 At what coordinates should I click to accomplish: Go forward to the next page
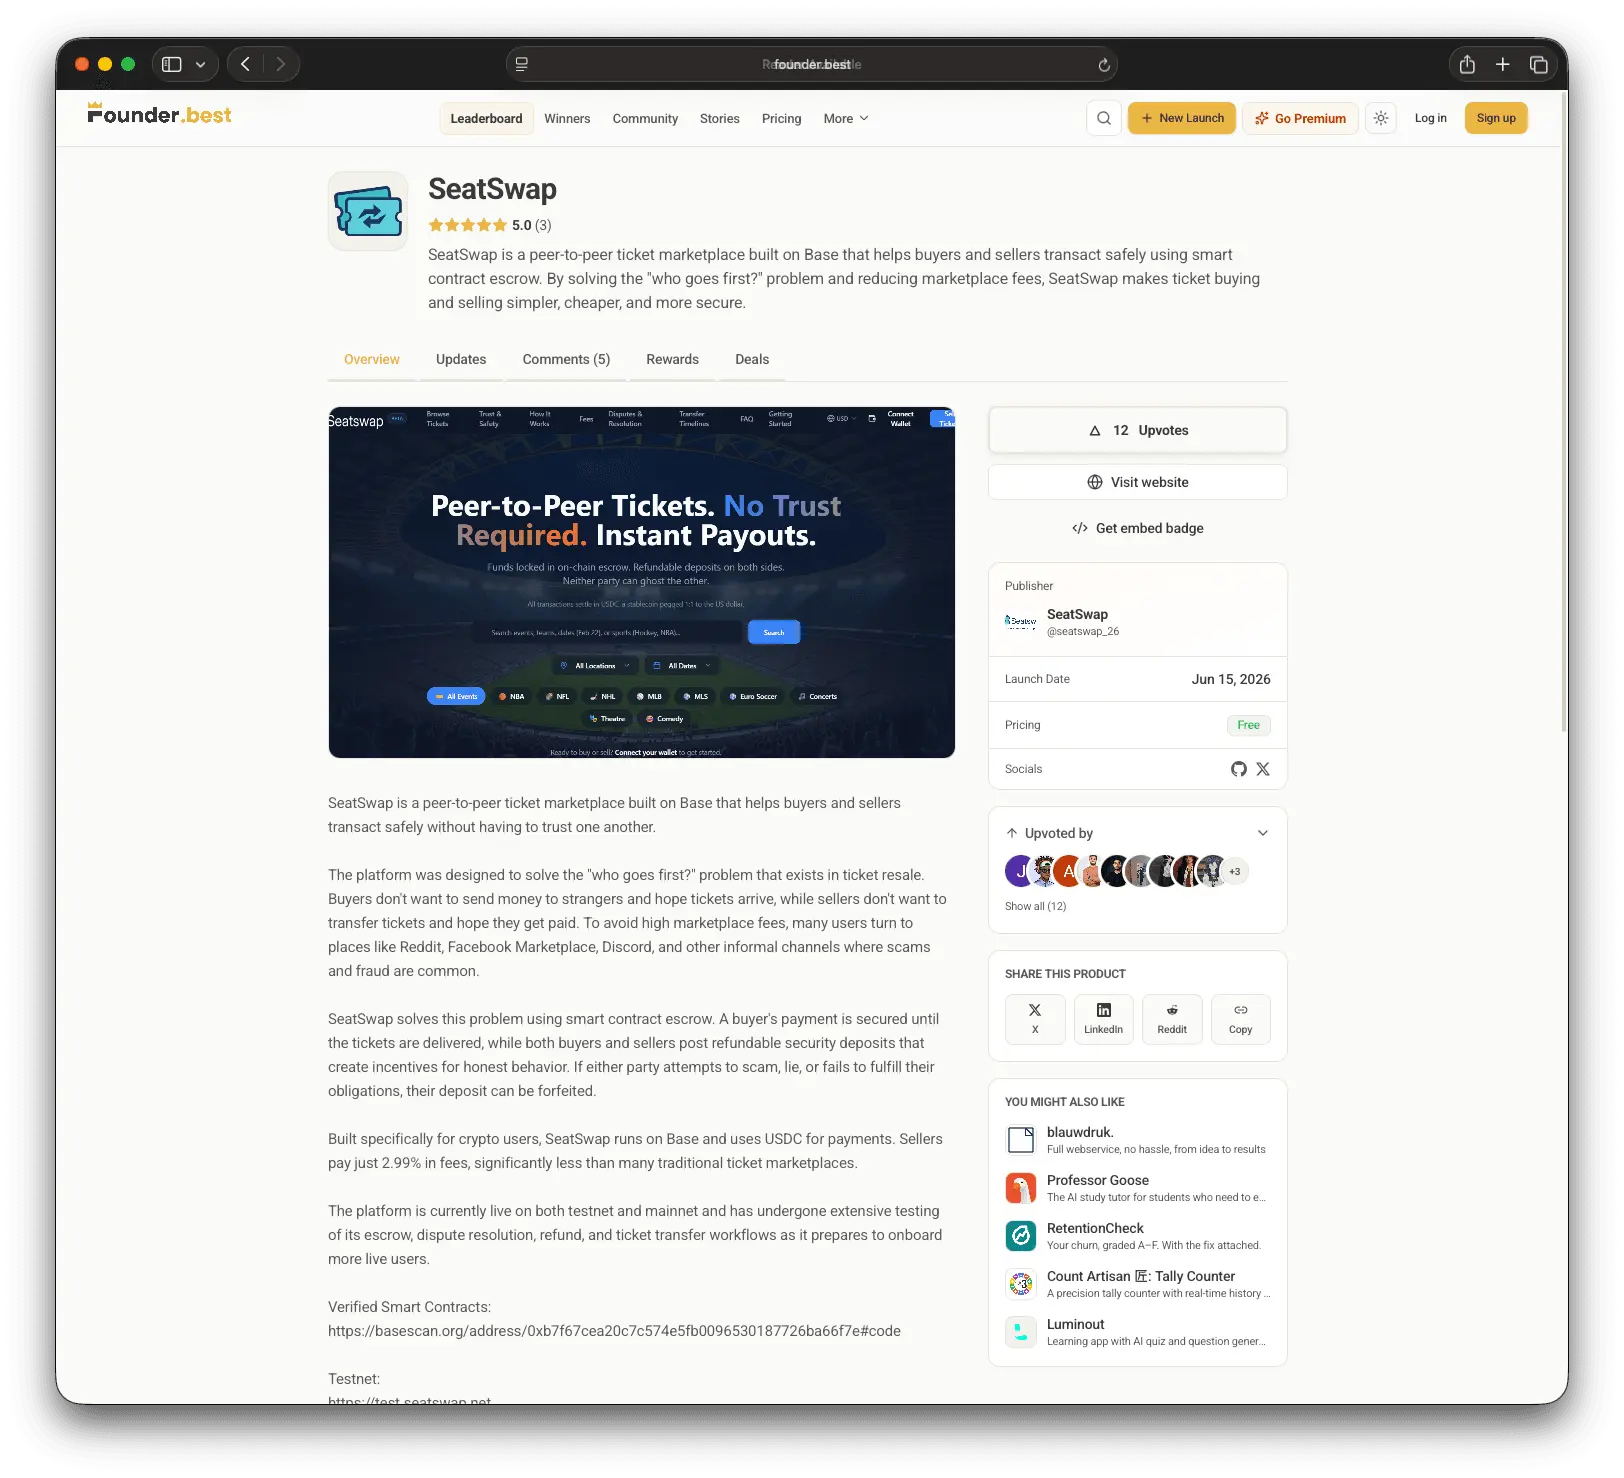pyautogui.click(x=281, y=64)
